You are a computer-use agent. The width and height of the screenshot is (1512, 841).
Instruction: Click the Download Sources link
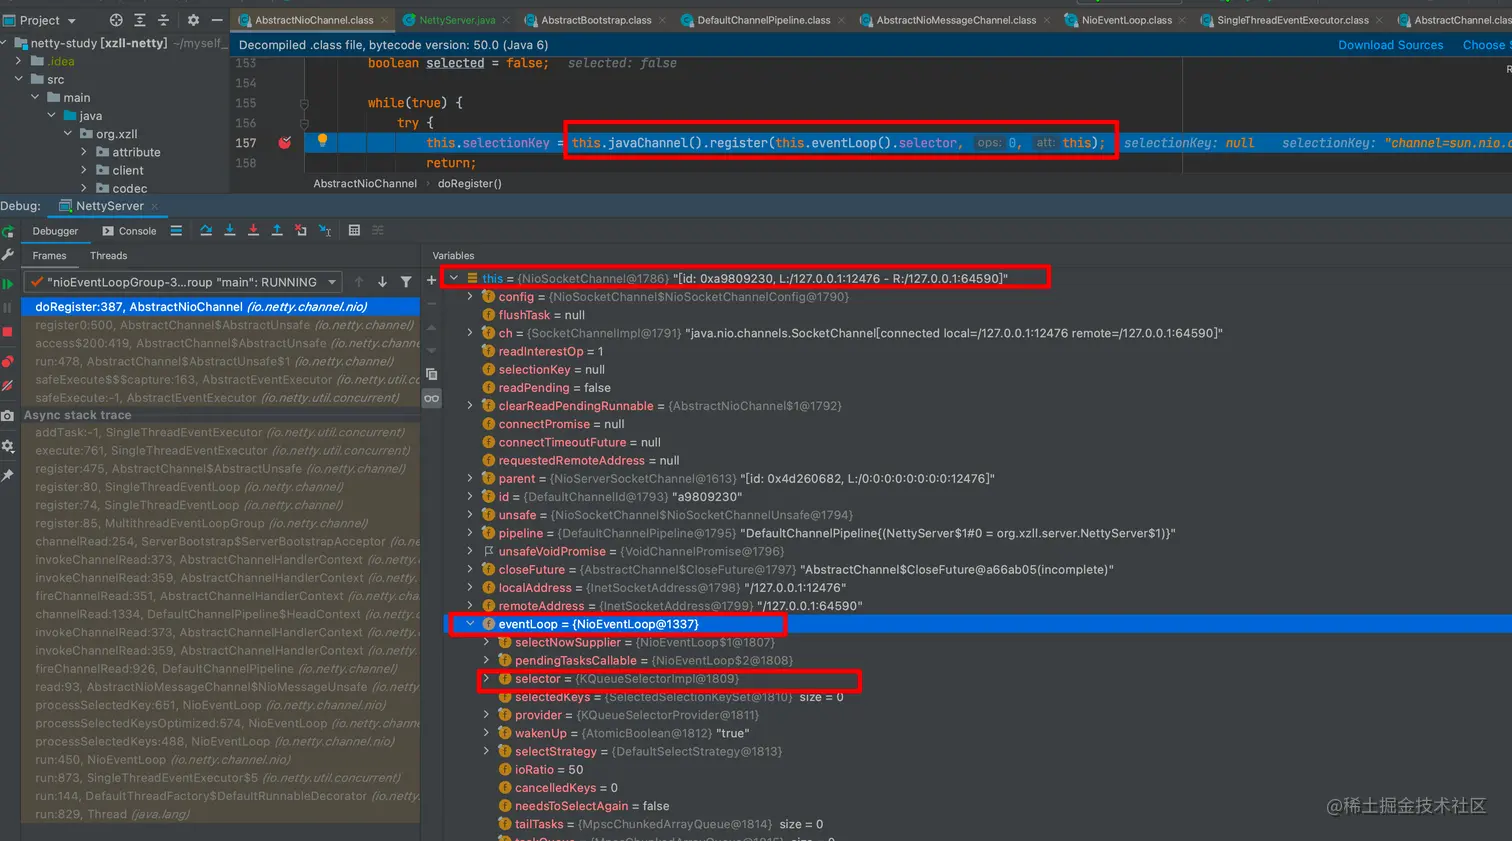pos(1390,45)
